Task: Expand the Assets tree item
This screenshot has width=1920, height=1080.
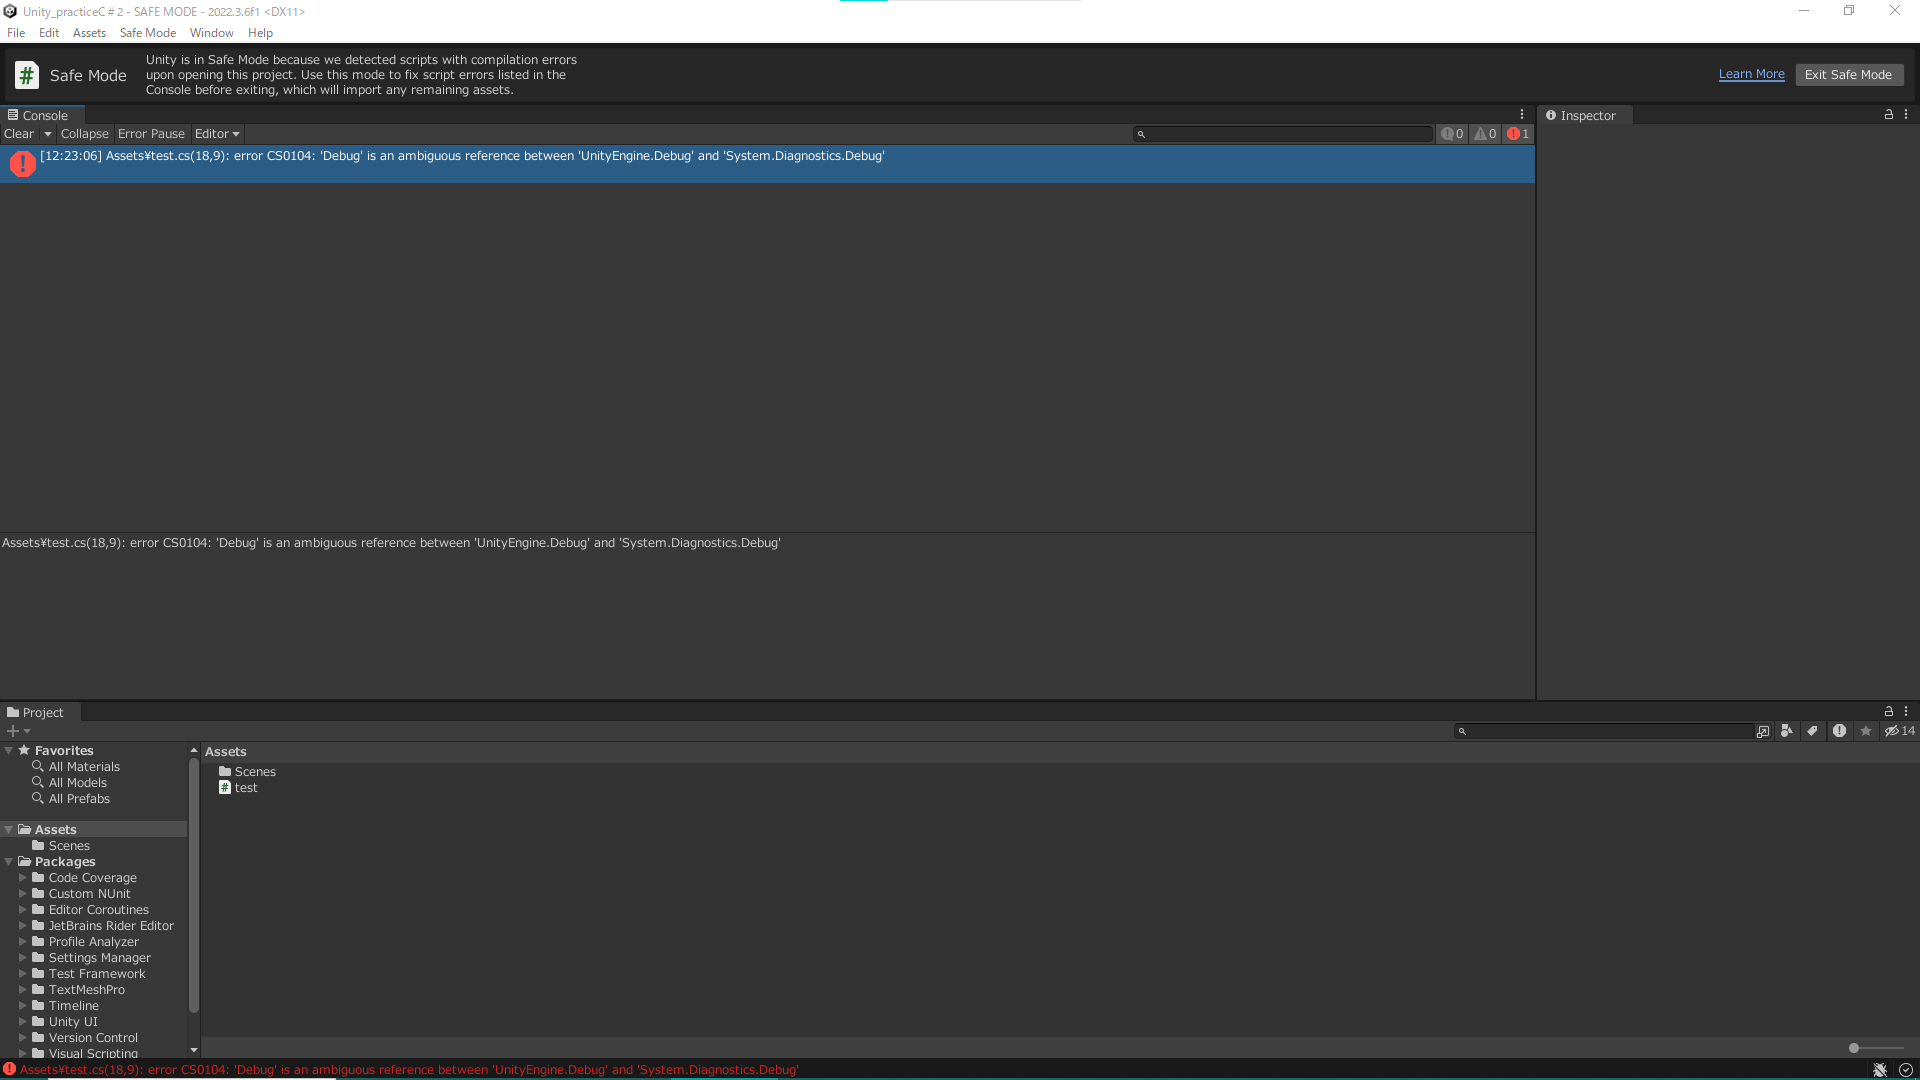Action: point(9,828)
